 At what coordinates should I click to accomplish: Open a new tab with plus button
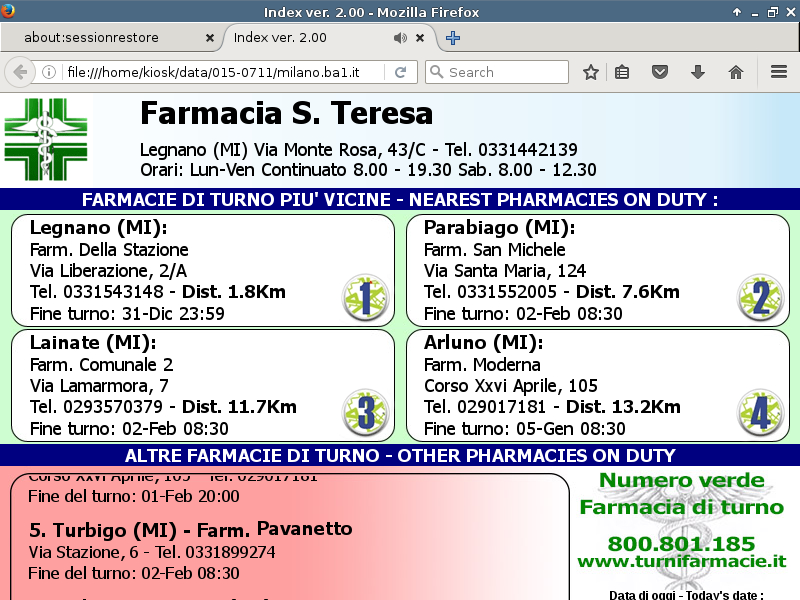(x=453, y=38)
